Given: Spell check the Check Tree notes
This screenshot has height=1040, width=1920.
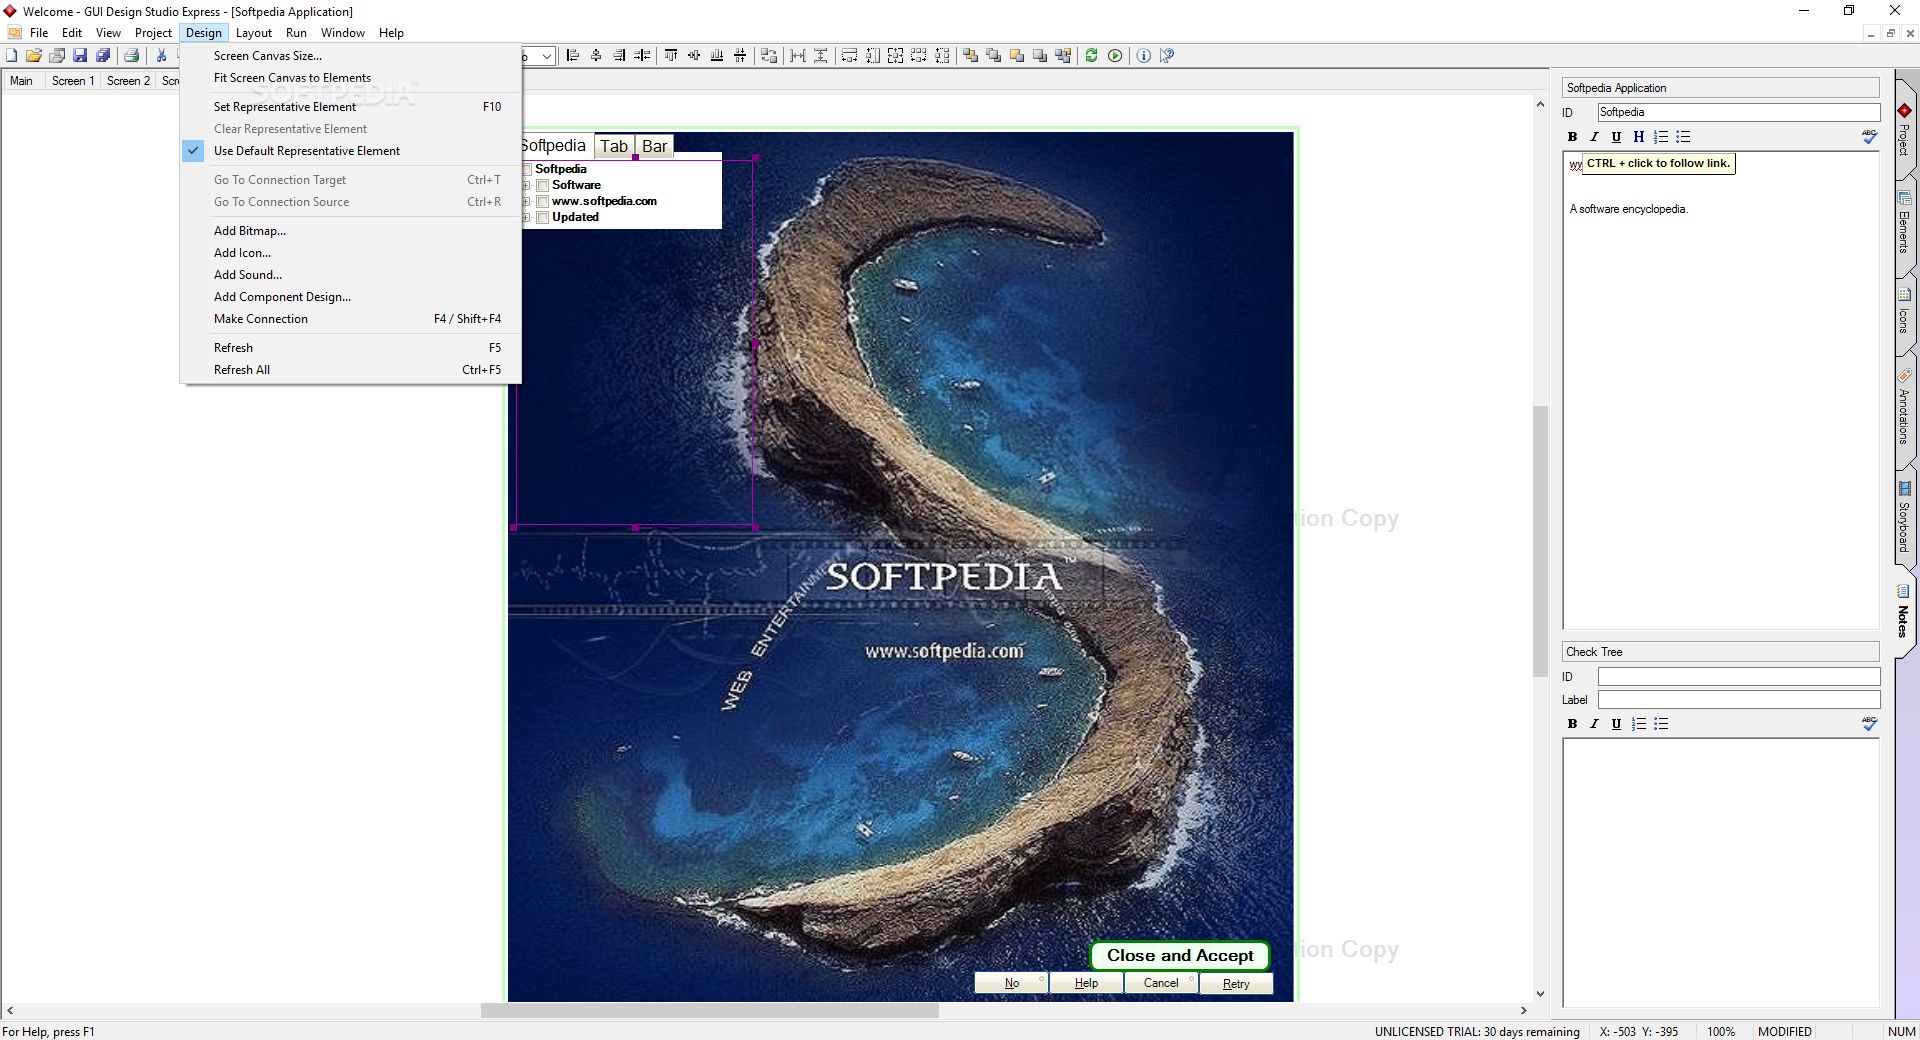Looking at the screenshot, I should point(1869,724).
